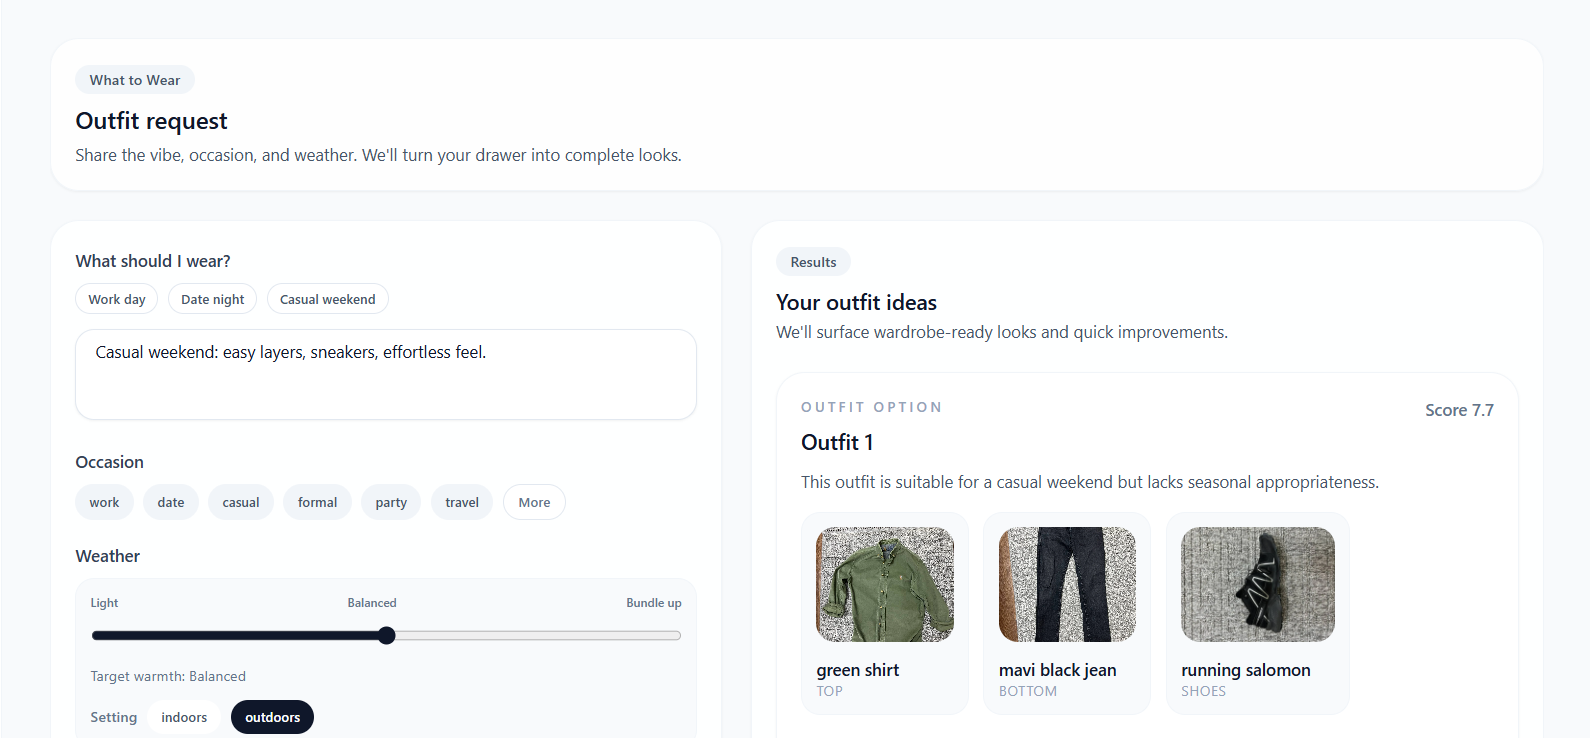This screenshot has height=738, width=1590.
Task: Select the Work day preset chip
Action: (x=116, y=298)
